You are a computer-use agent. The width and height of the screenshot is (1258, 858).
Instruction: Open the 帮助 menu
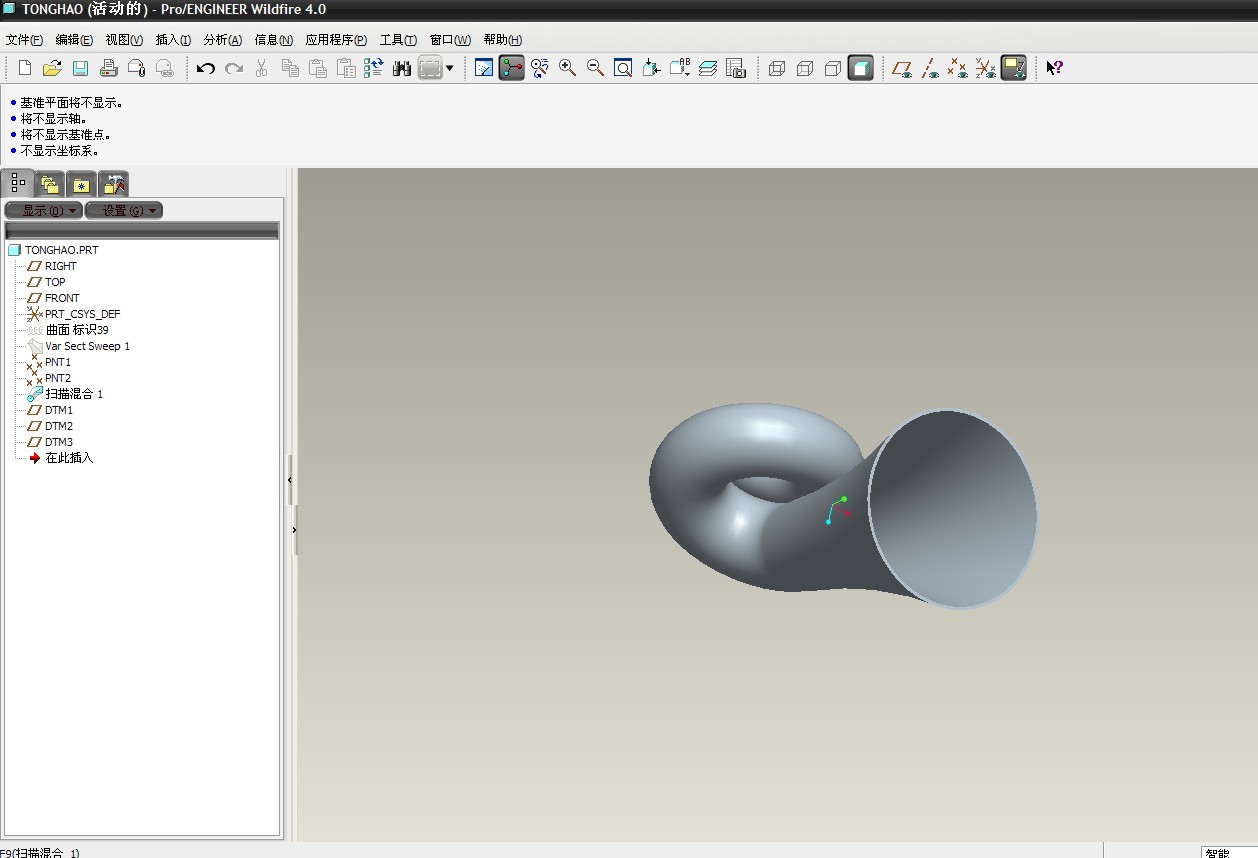click(502, 40)
